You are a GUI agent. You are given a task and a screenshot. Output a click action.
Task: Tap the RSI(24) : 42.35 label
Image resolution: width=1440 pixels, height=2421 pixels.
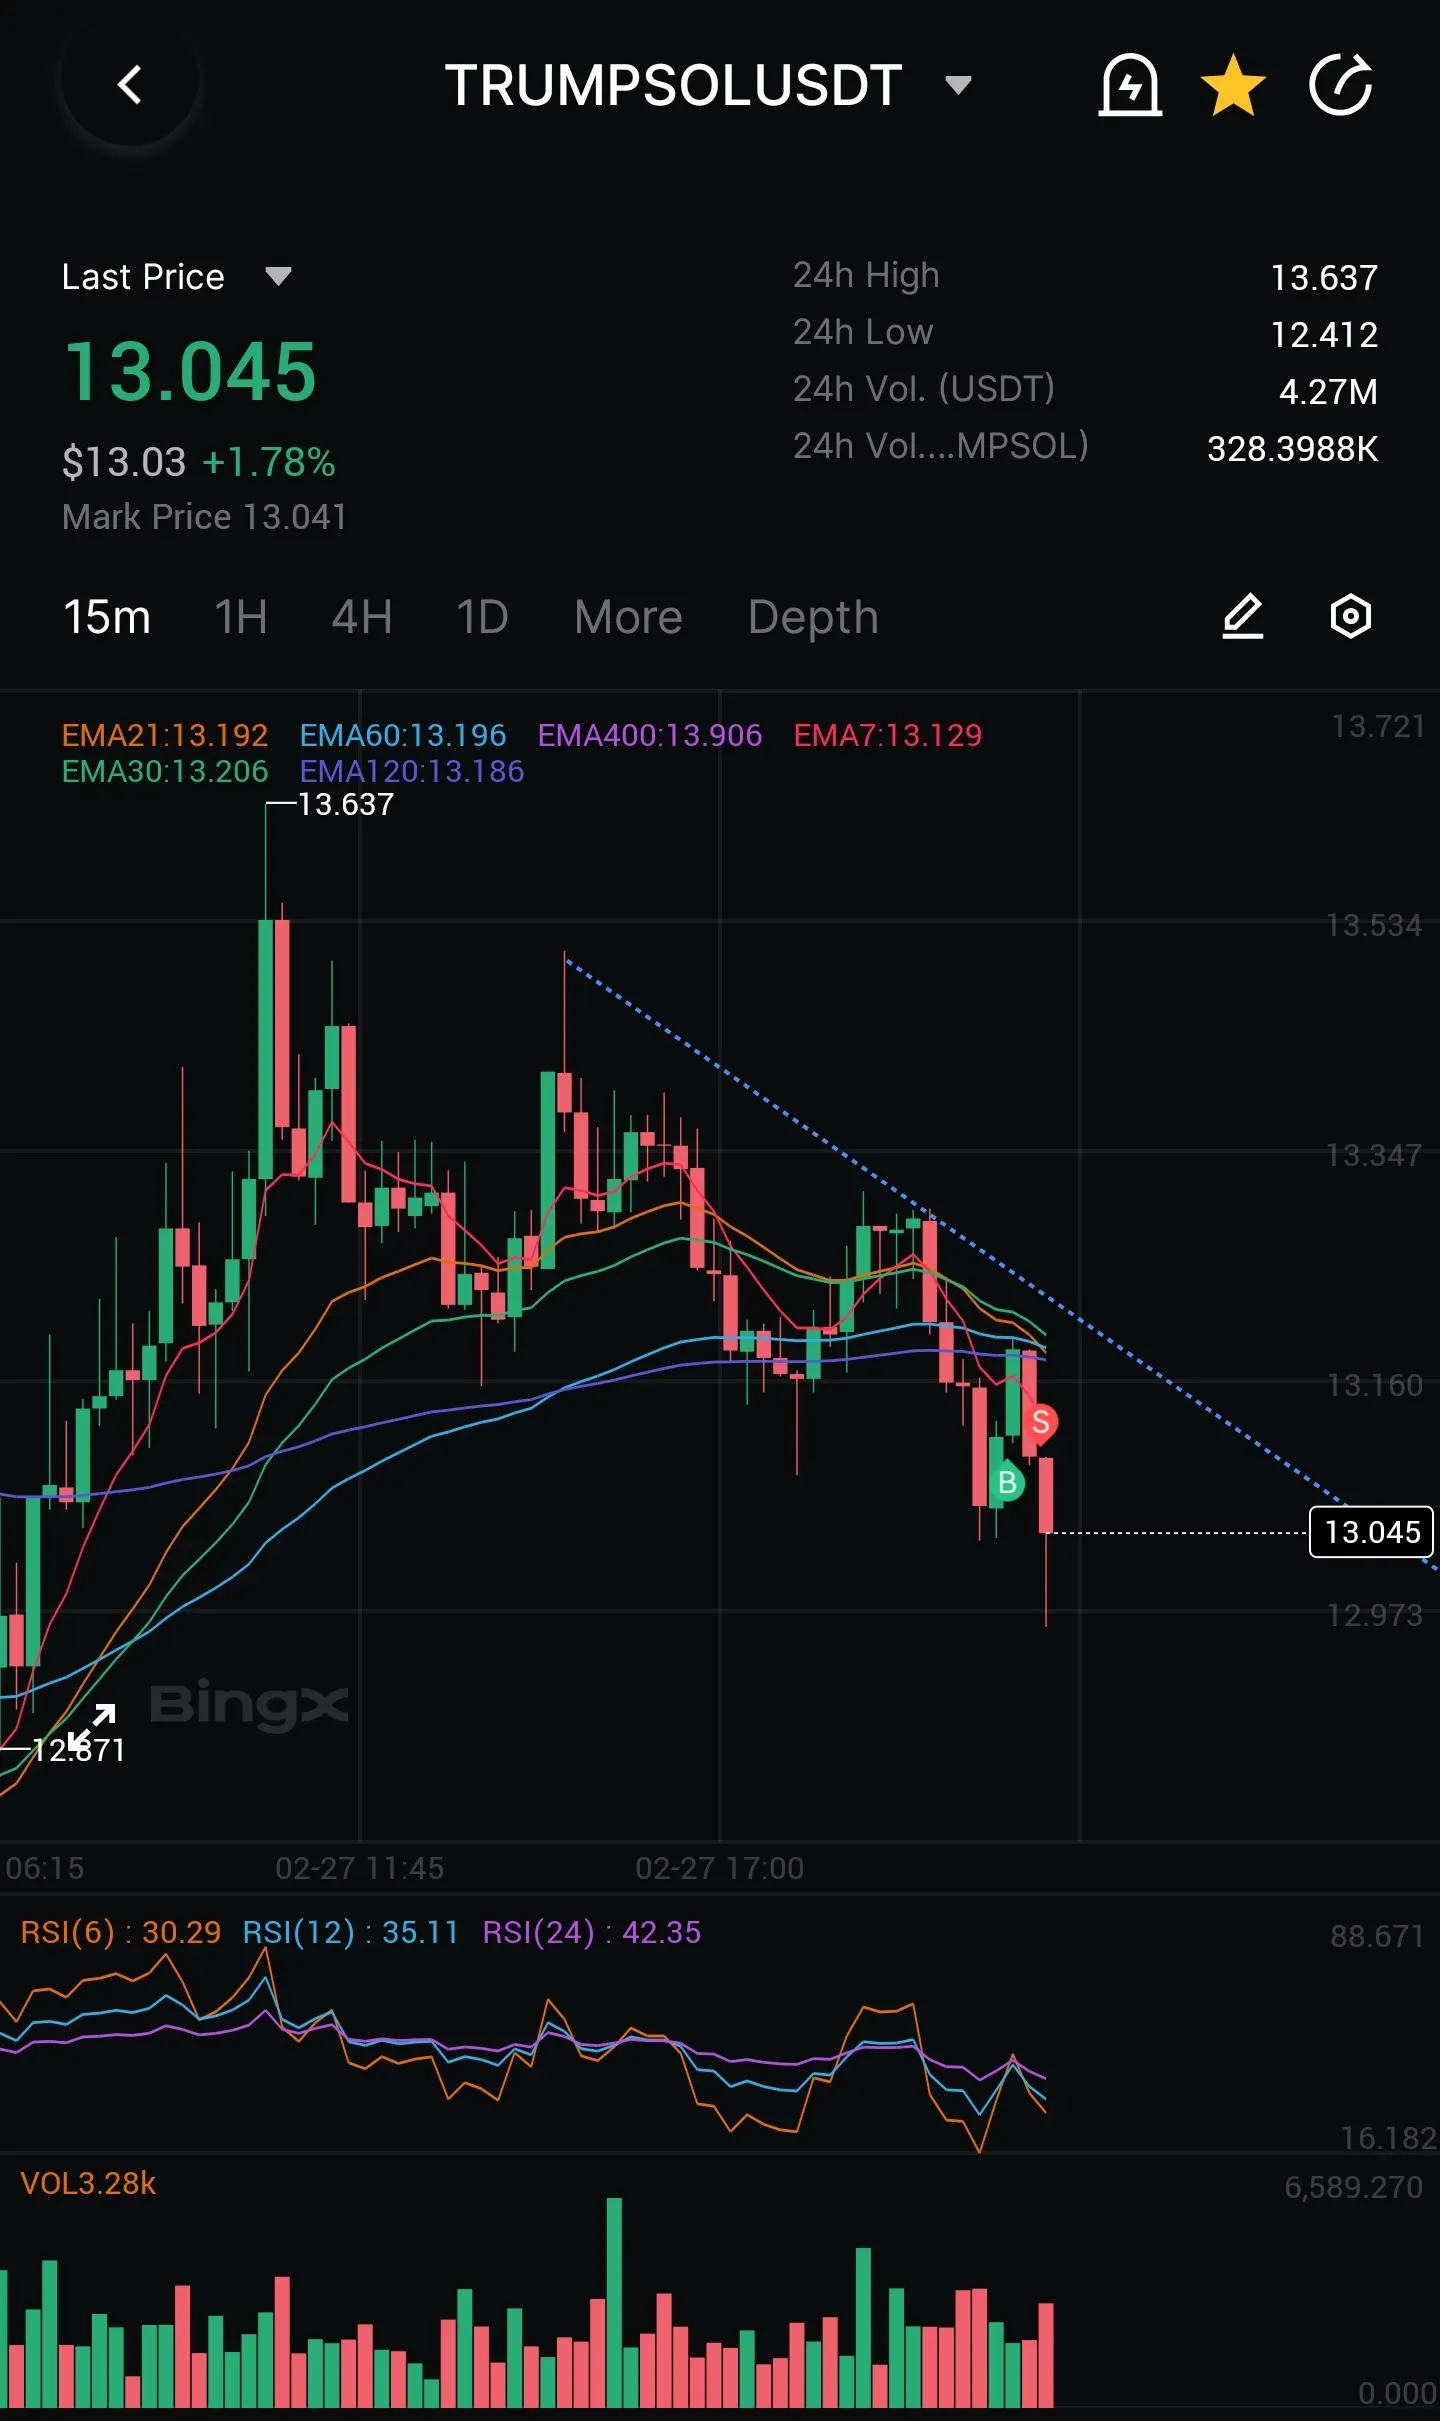(592, 1931)
